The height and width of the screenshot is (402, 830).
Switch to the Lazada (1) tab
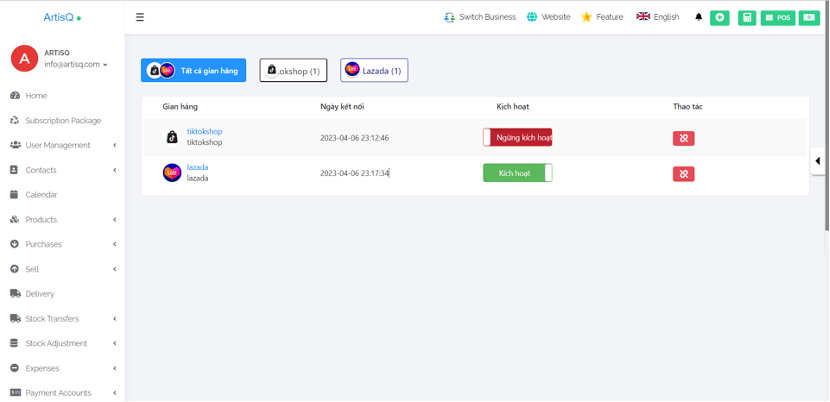click(374, 70)
